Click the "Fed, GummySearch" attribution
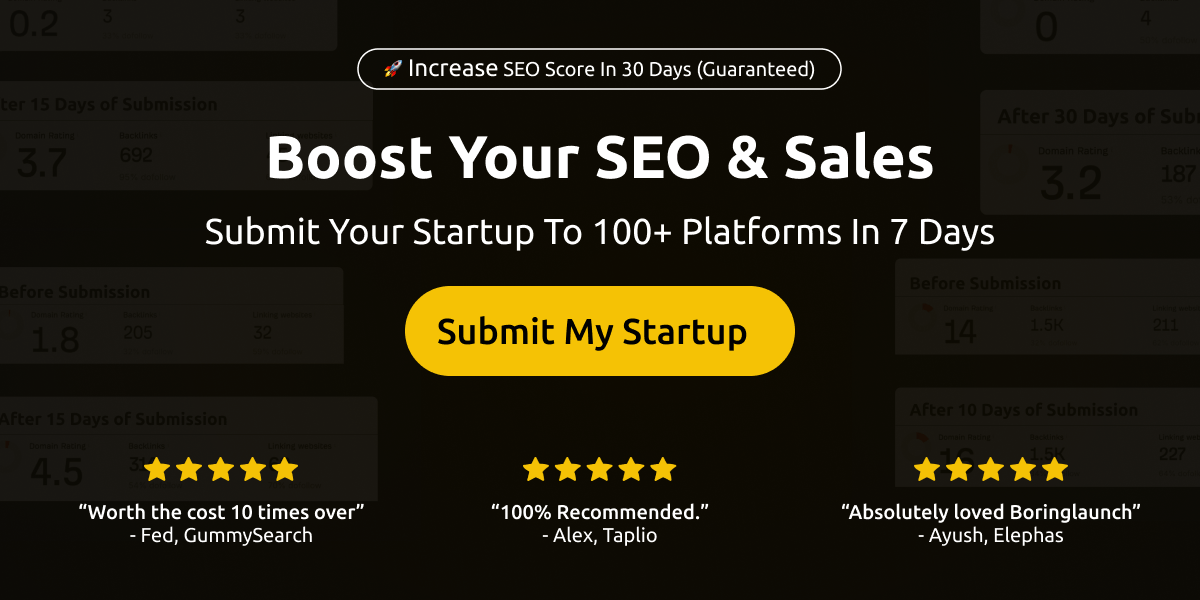 click(221, 536)
